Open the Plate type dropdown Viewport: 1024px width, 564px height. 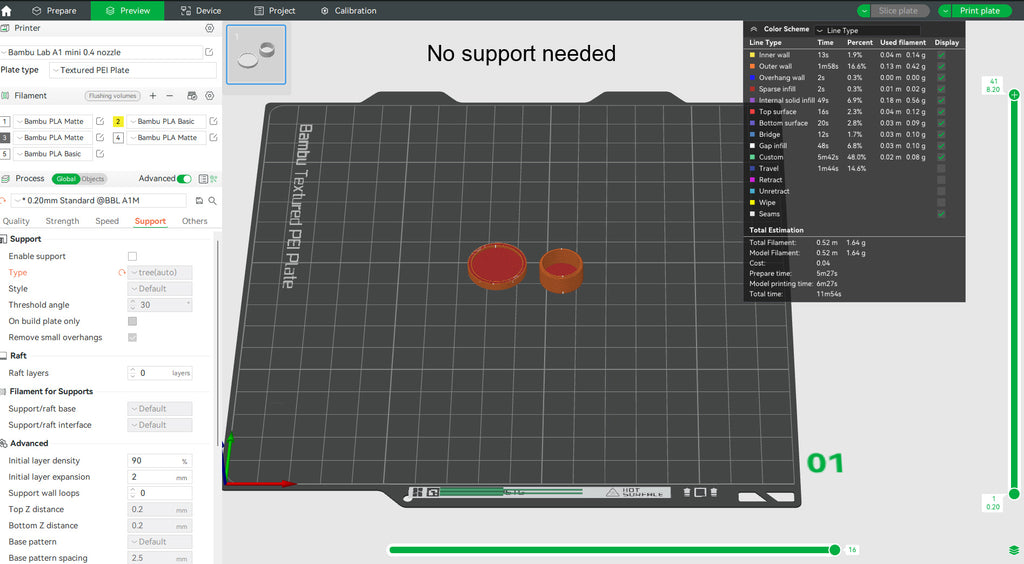coord(132,71)
